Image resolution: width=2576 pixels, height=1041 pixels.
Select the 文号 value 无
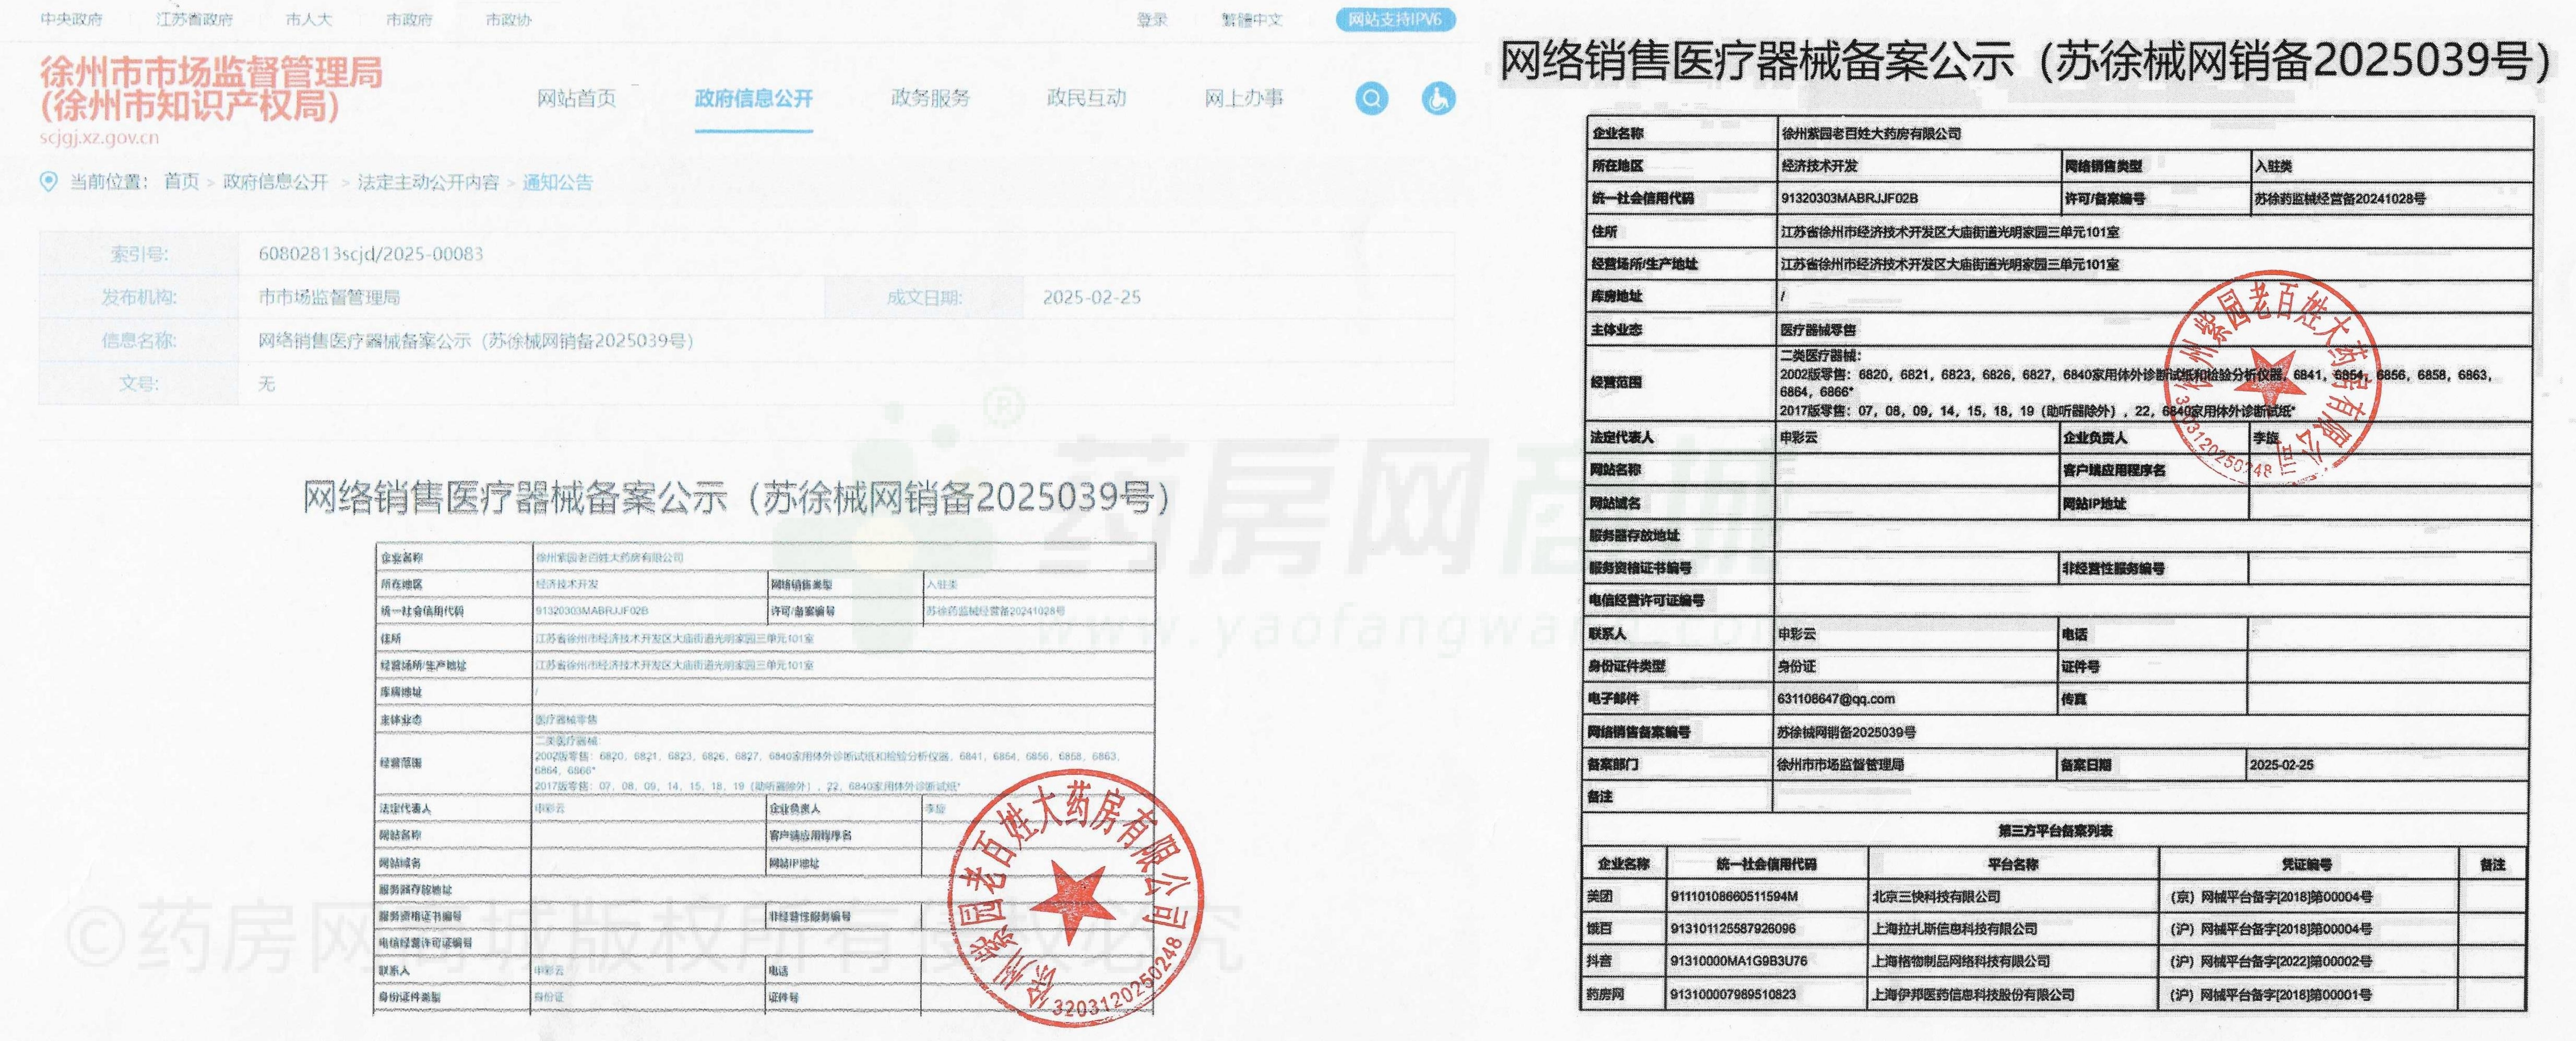[x=266, y=384]
